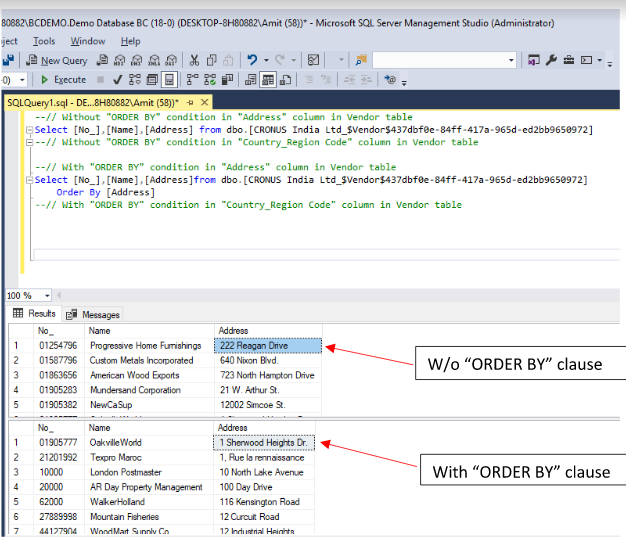The width and height of the screenshot is (626, 539).
Task: Click the Undo arrow icon
Action: pyautogui.click(x=252, y=60)
